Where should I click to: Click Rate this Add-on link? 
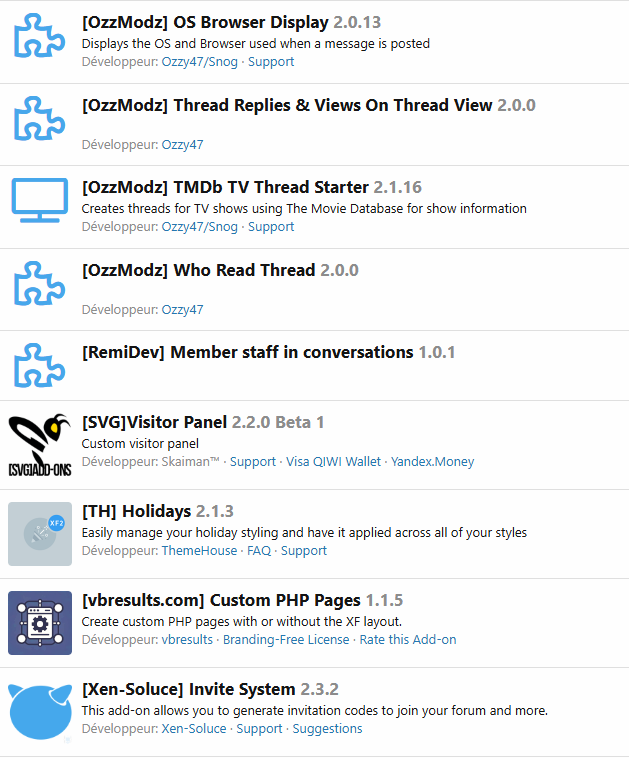coord(408,640)
